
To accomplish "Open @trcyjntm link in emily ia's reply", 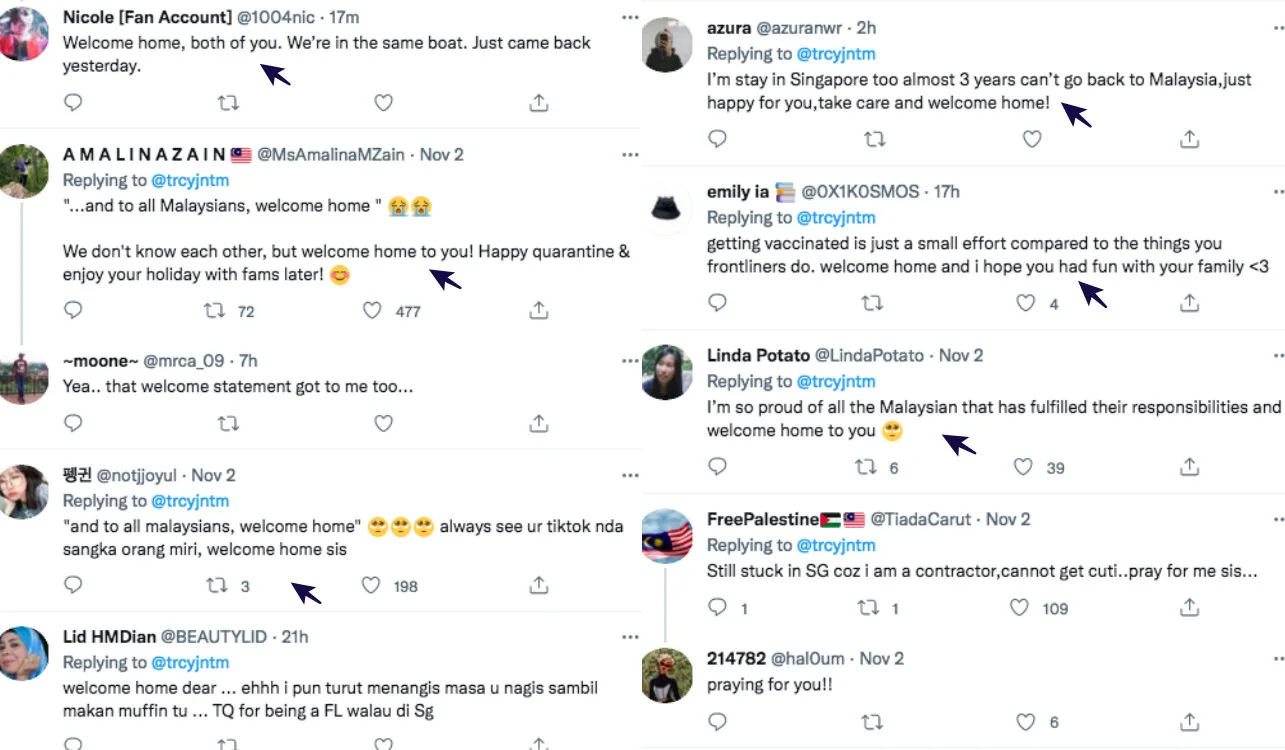I will pyautogui.click(x=836, y=217).
